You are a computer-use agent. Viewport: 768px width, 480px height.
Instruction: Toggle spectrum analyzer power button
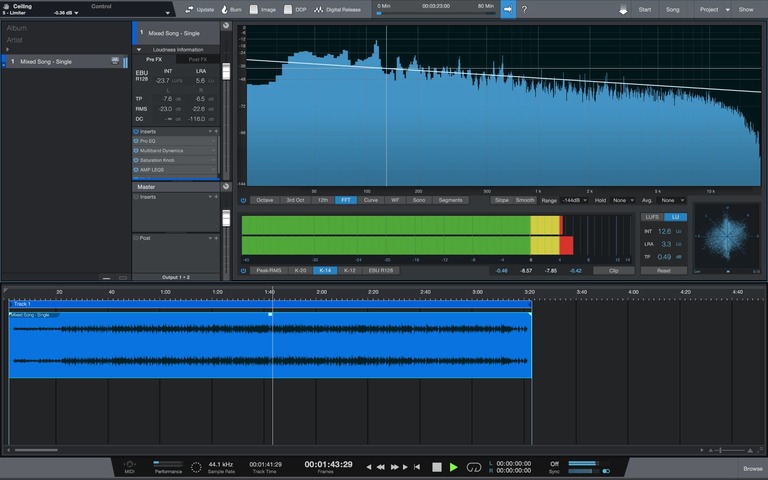(243, 200)
